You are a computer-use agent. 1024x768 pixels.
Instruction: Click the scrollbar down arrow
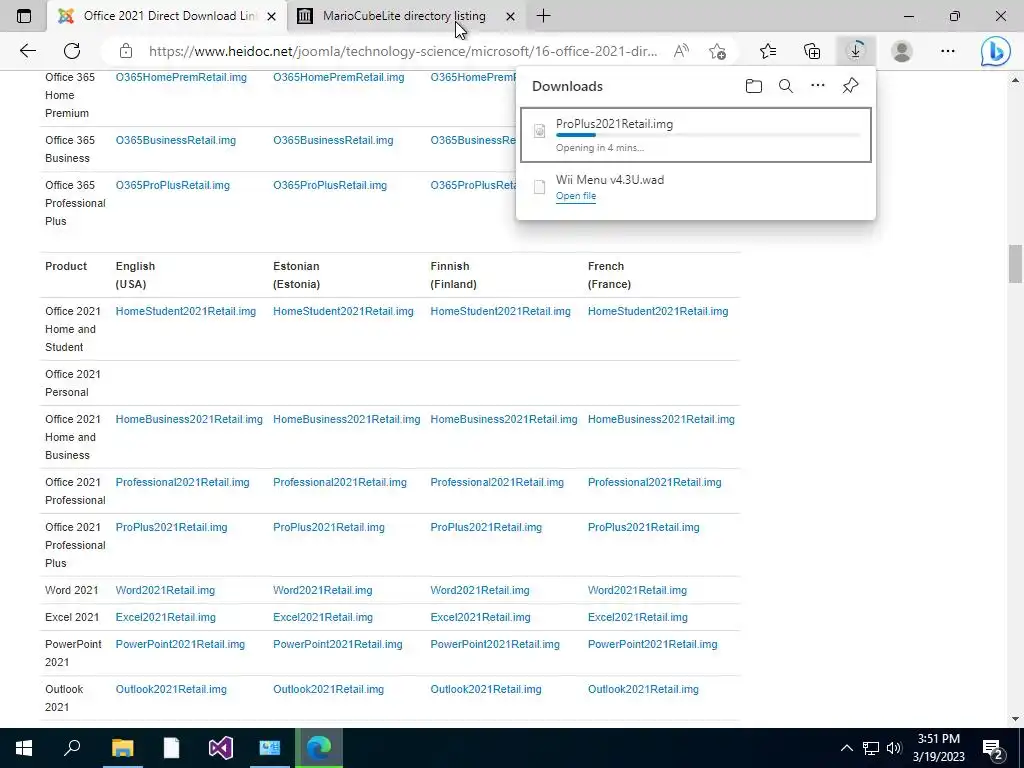point(1015,719)
